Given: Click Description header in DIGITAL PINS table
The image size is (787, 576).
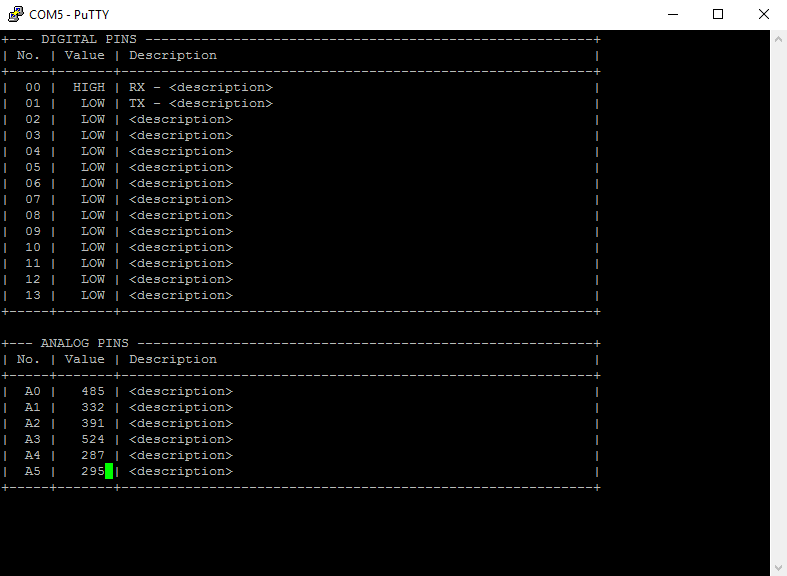Looking at the screenshot, I should pos(173,55).
